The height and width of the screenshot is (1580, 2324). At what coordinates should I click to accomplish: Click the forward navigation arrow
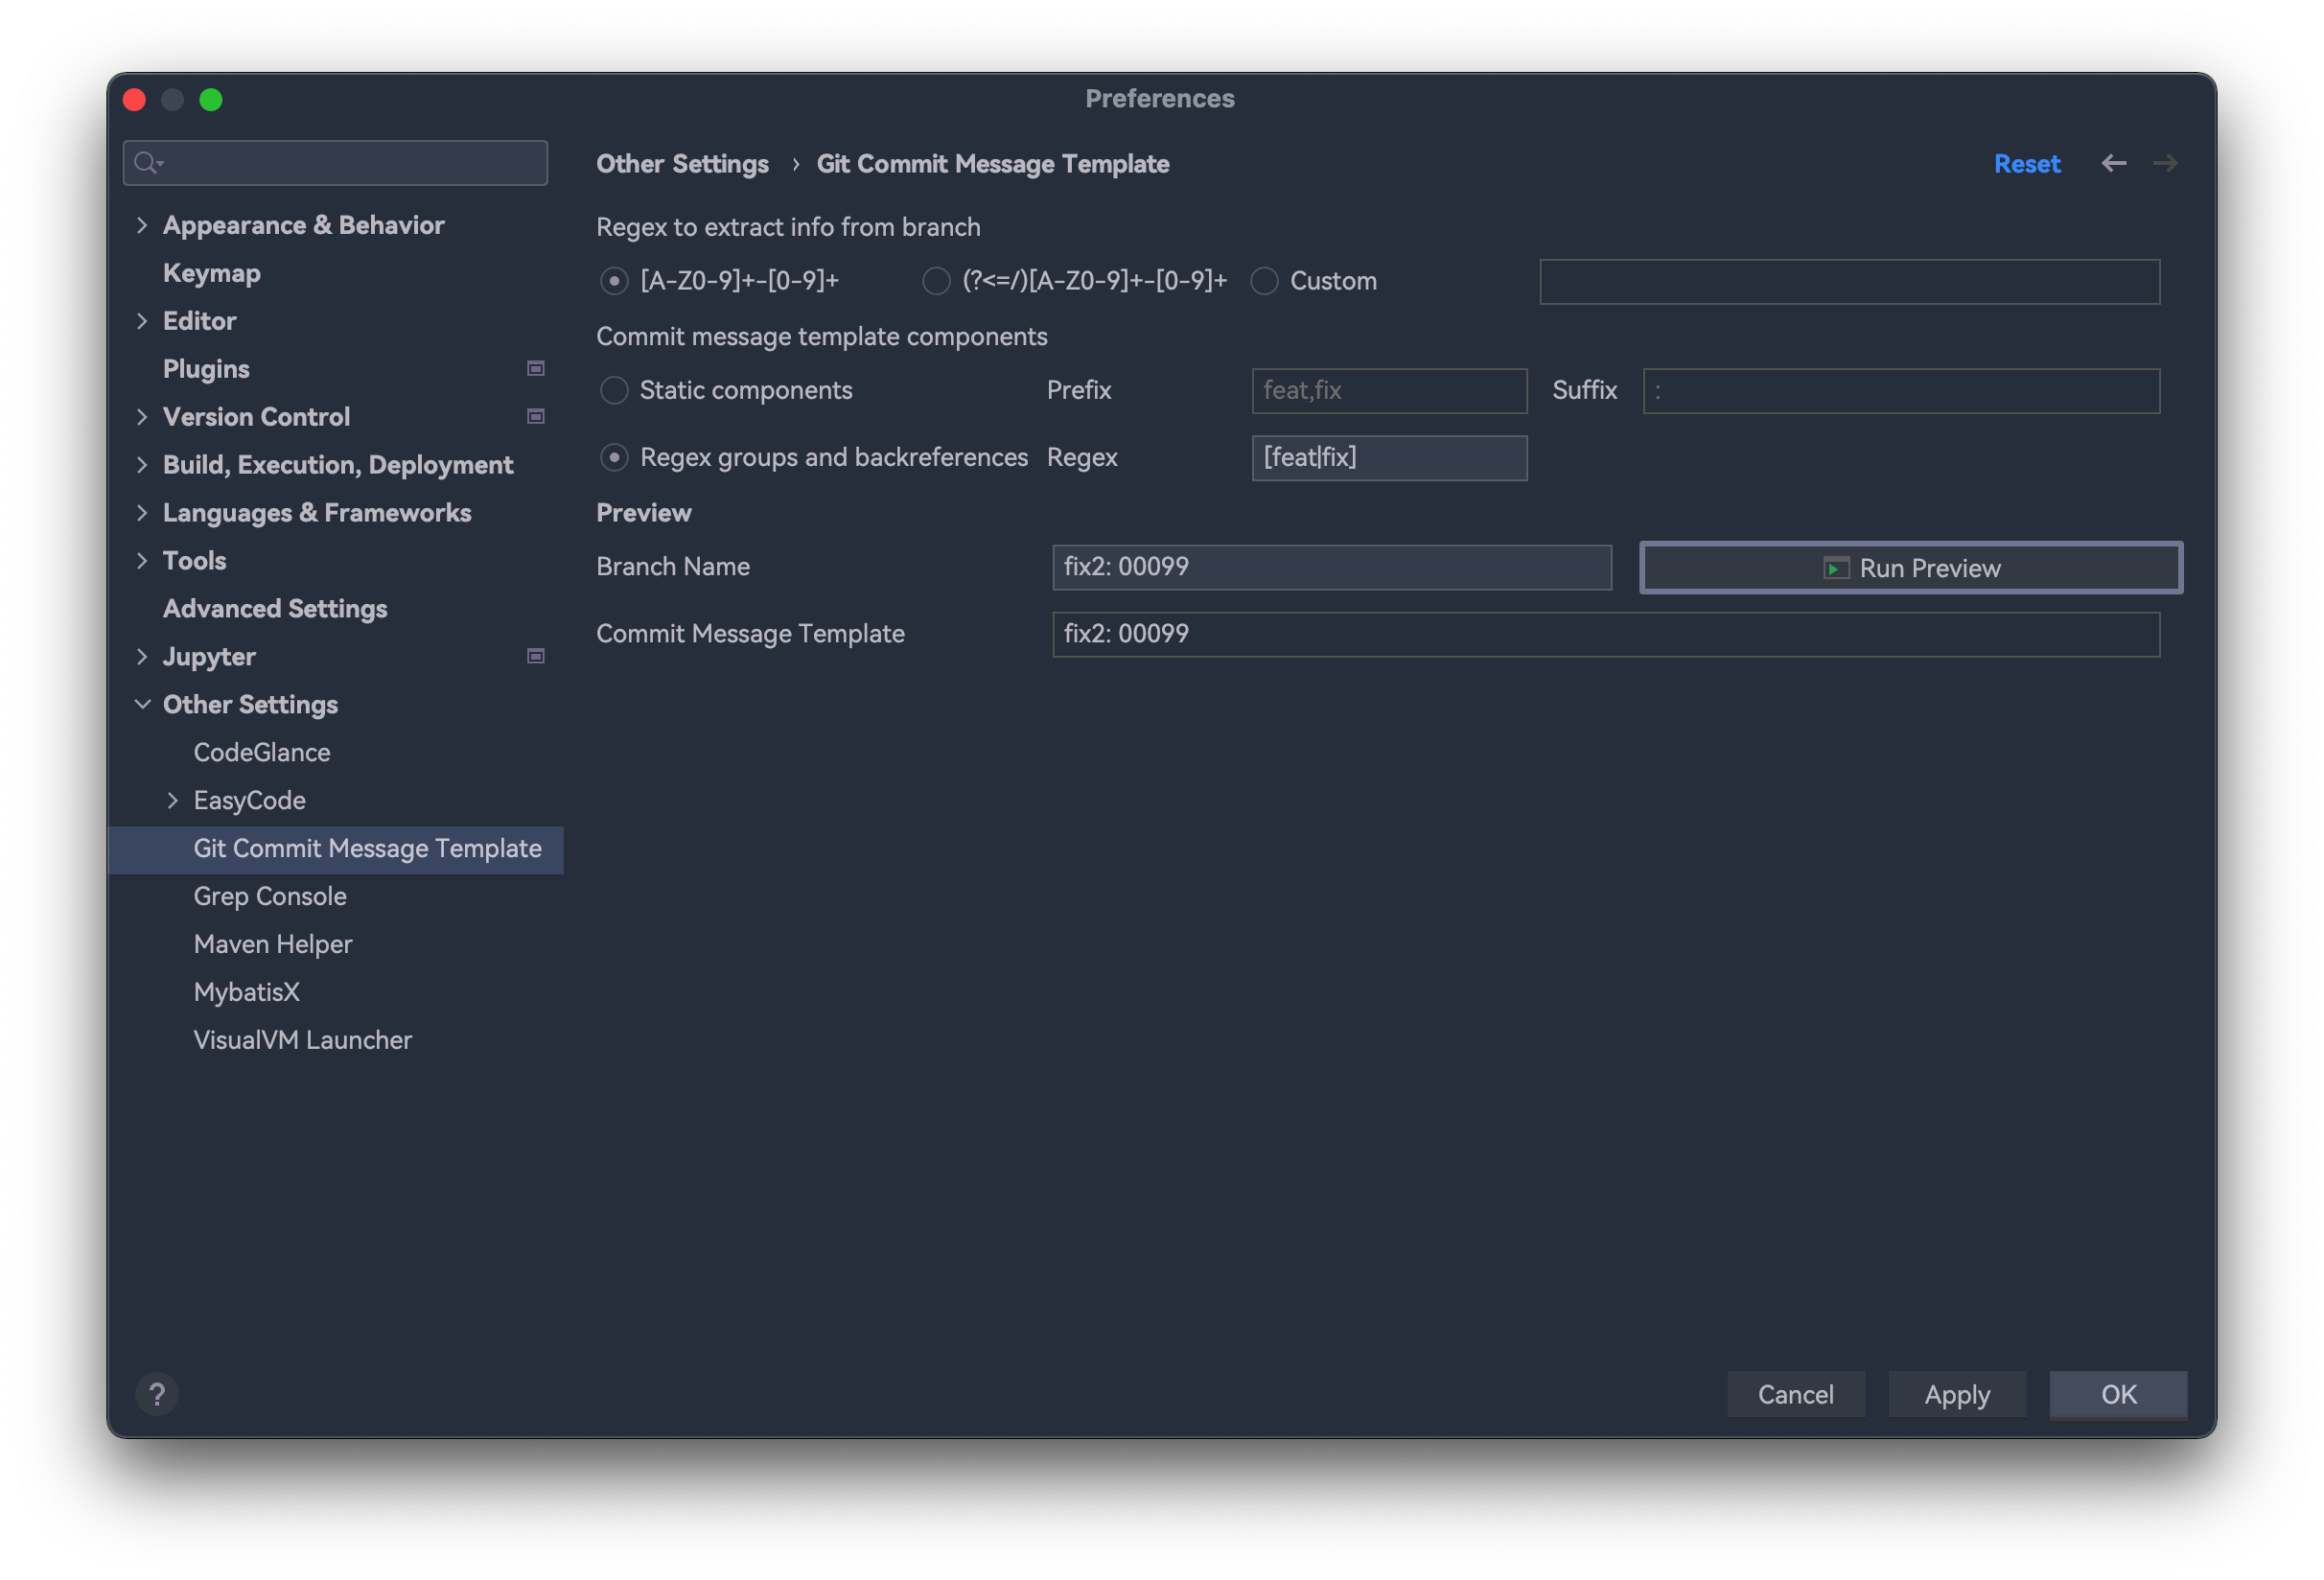(2165, 163)
